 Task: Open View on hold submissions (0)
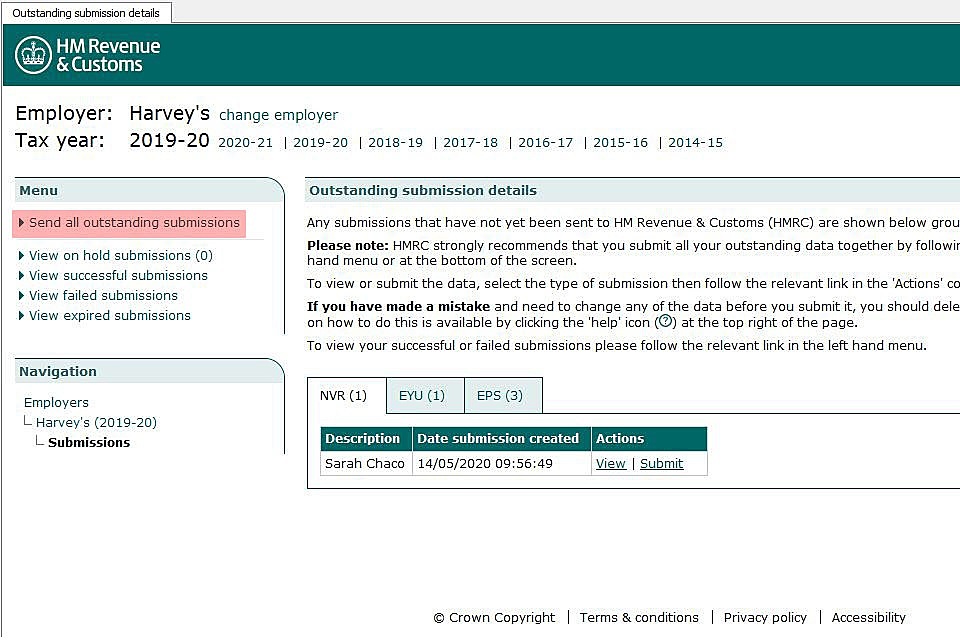120,256
